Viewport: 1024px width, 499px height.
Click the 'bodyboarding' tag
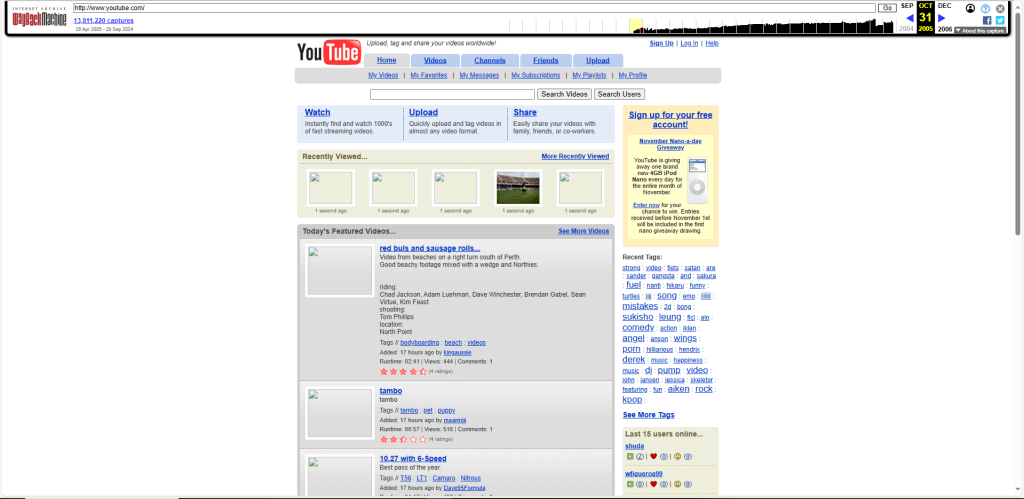[419, 342]
